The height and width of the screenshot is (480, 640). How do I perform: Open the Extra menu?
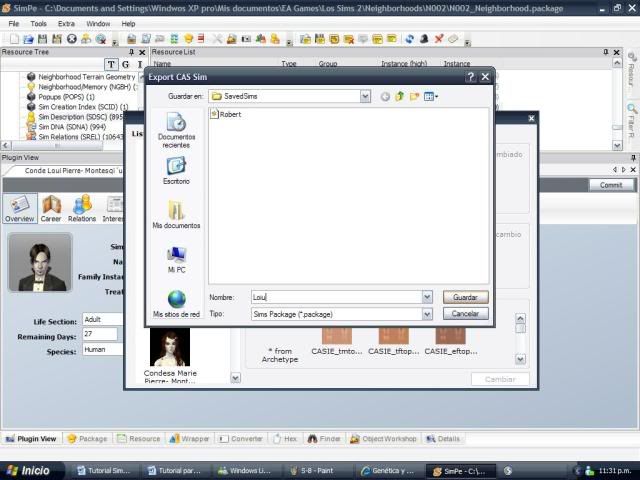coord(66,24)
